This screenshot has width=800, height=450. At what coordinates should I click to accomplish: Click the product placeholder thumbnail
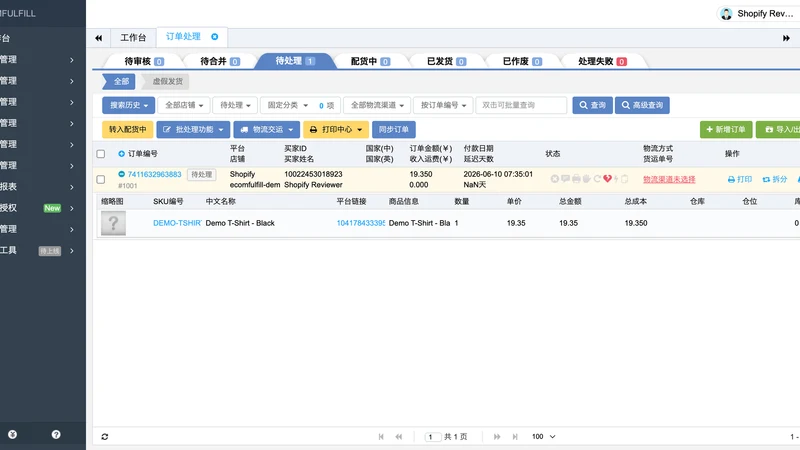[x=113, y=223]
